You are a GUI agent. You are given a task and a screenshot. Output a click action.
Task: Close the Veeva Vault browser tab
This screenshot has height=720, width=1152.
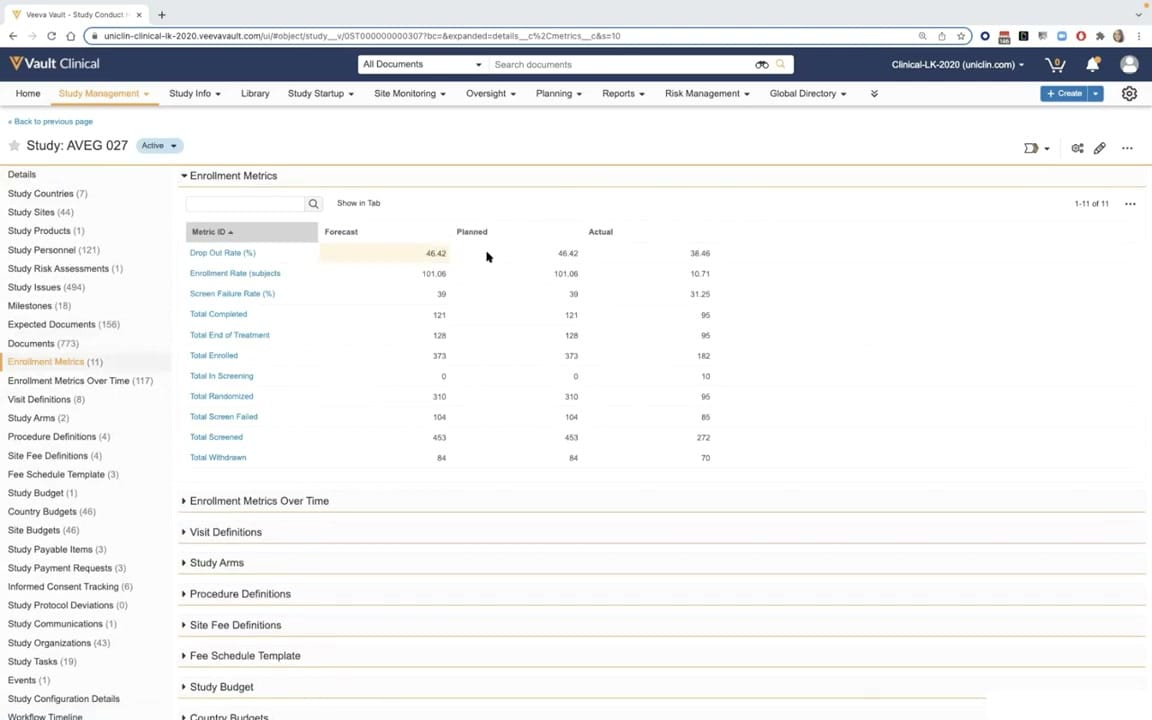click(x=139, y=14)
